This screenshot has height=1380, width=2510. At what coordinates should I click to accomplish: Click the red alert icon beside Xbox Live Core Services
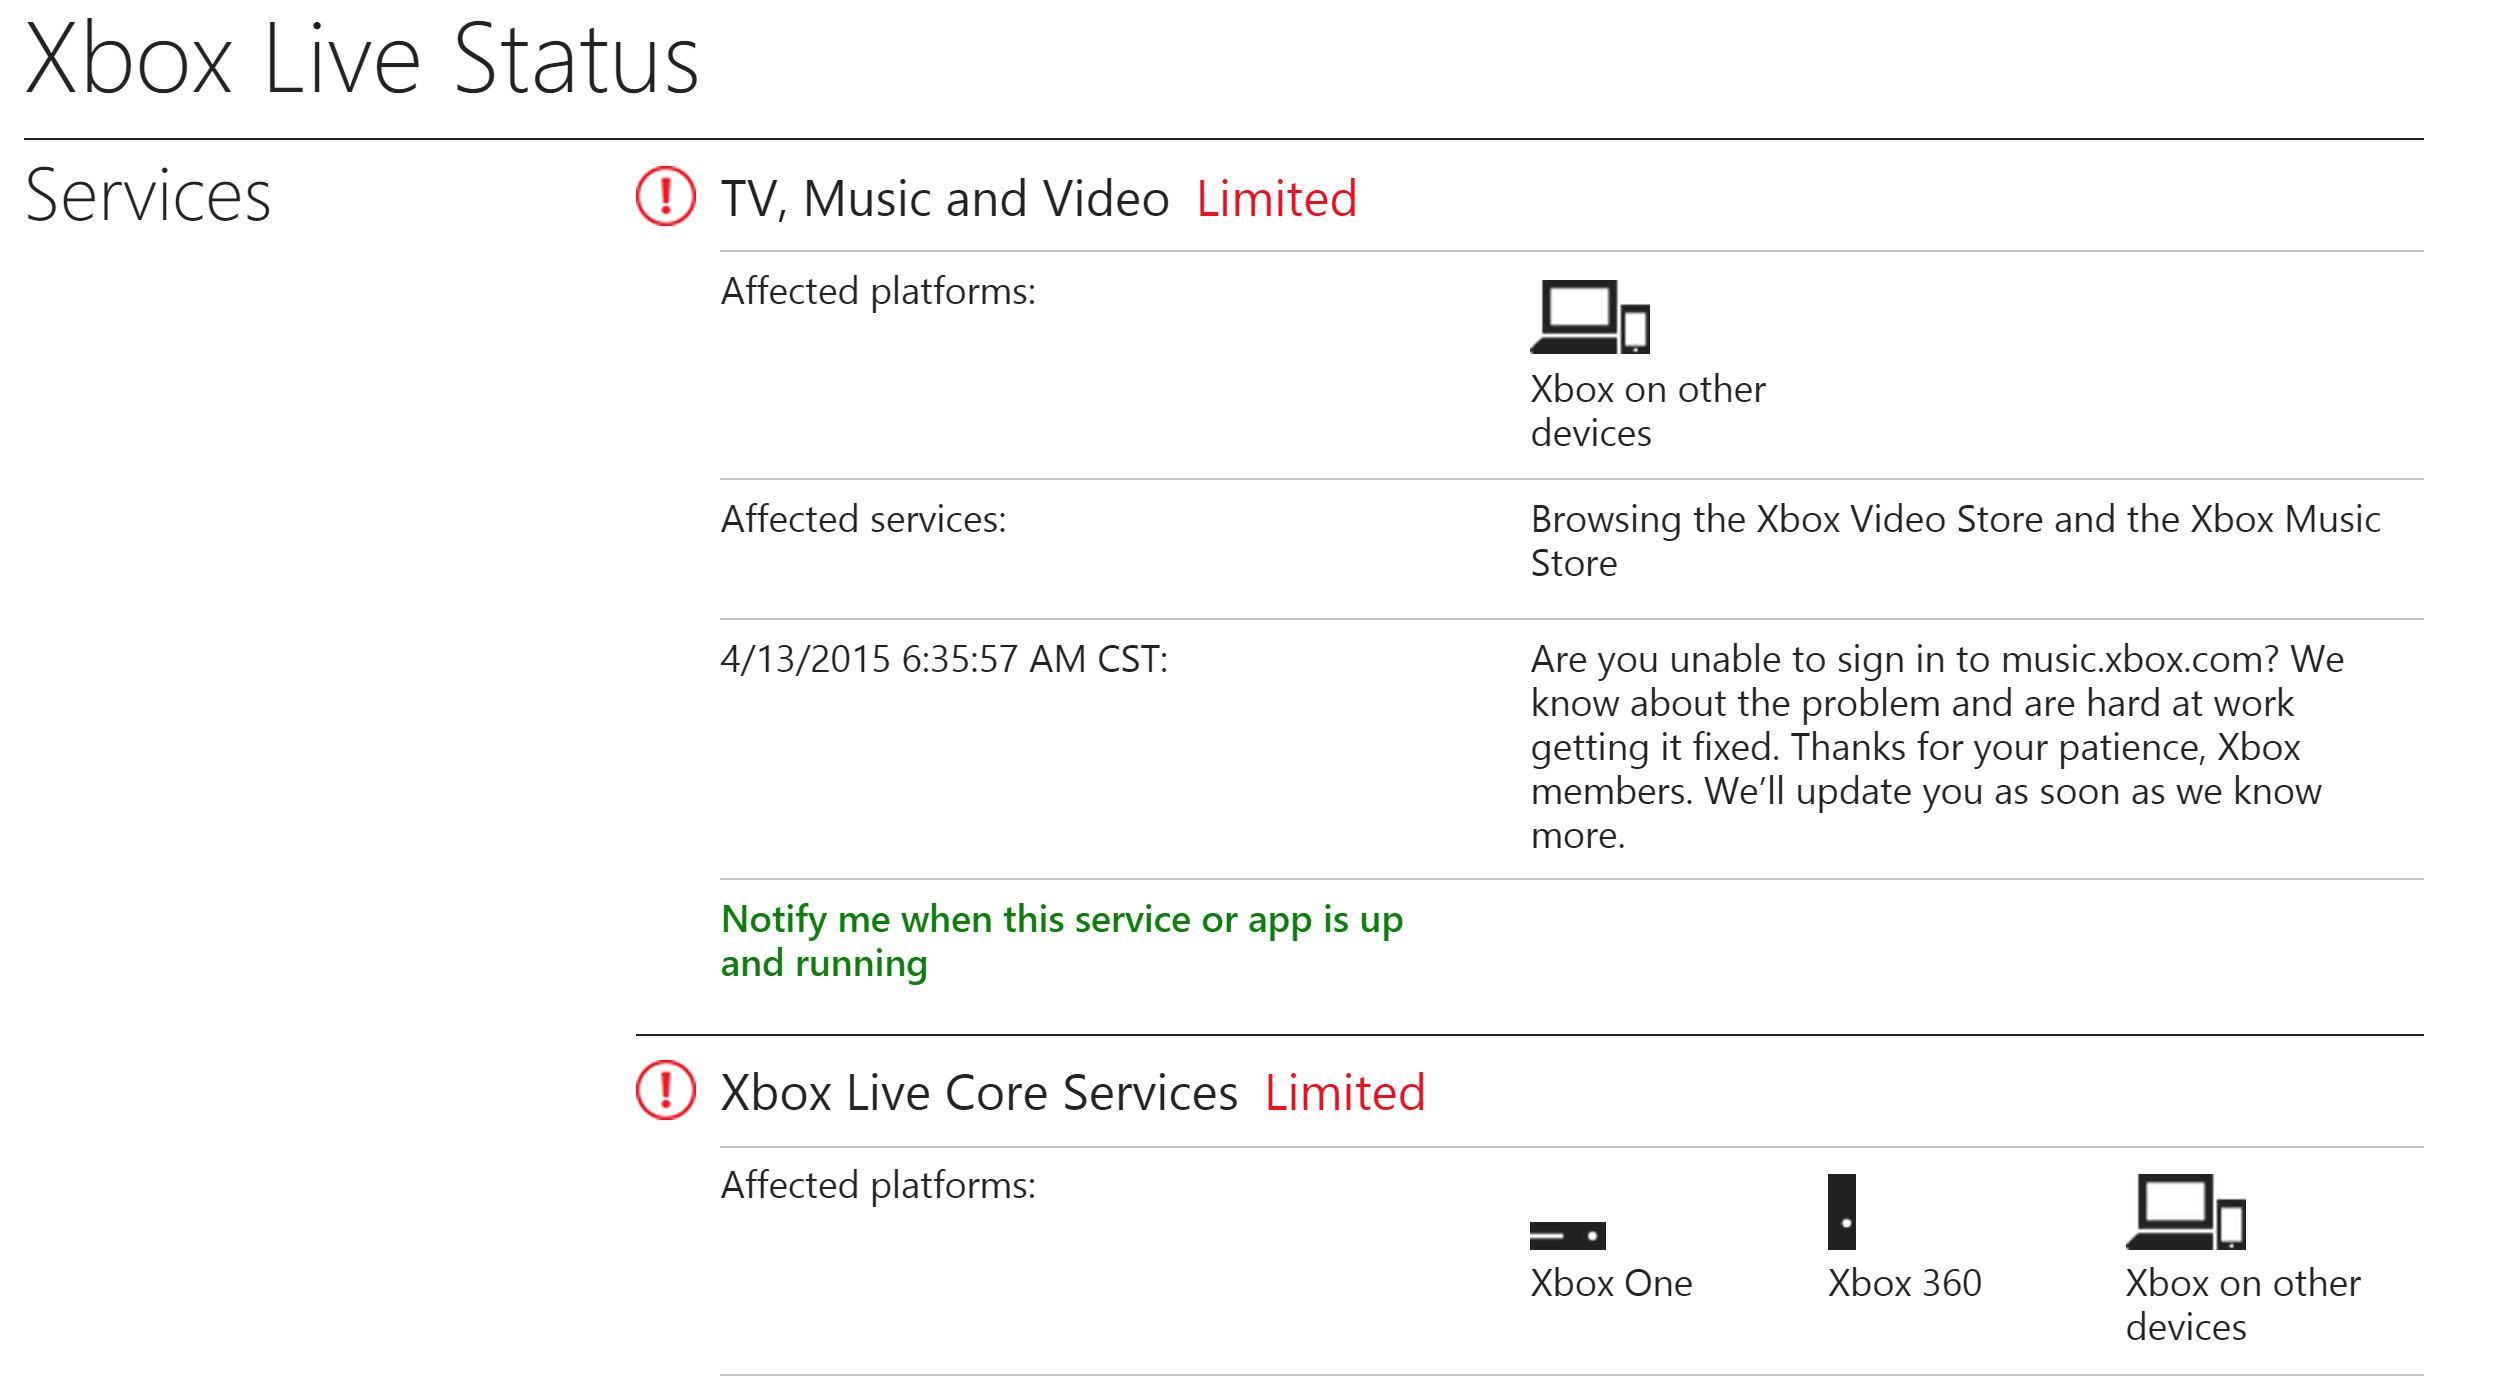tap(665, 1090)
